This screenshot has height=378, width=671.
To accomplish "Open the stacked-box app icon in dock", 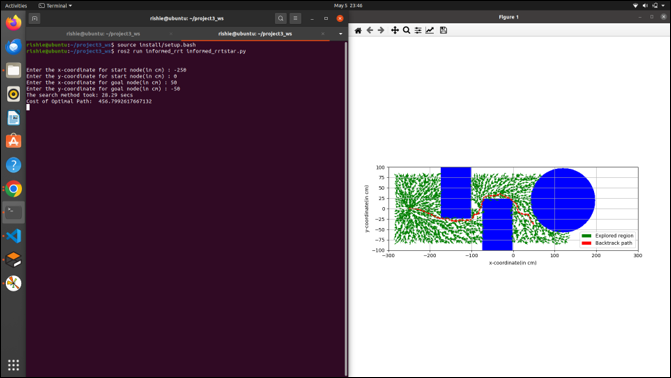I will pos(14,259).
